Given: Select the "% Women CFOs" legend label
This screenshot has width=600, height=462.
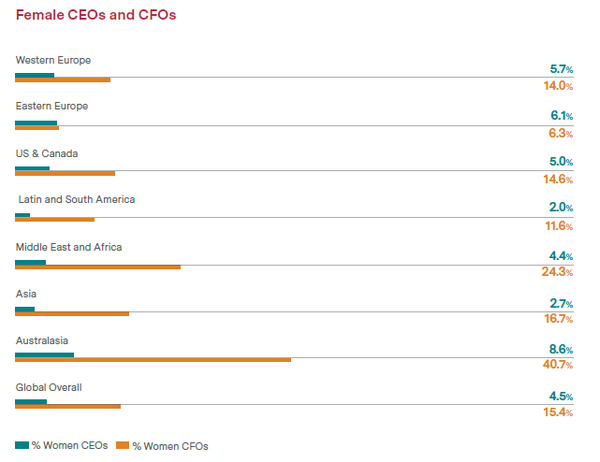Looking at the screenshot, I should pos(170,445).
